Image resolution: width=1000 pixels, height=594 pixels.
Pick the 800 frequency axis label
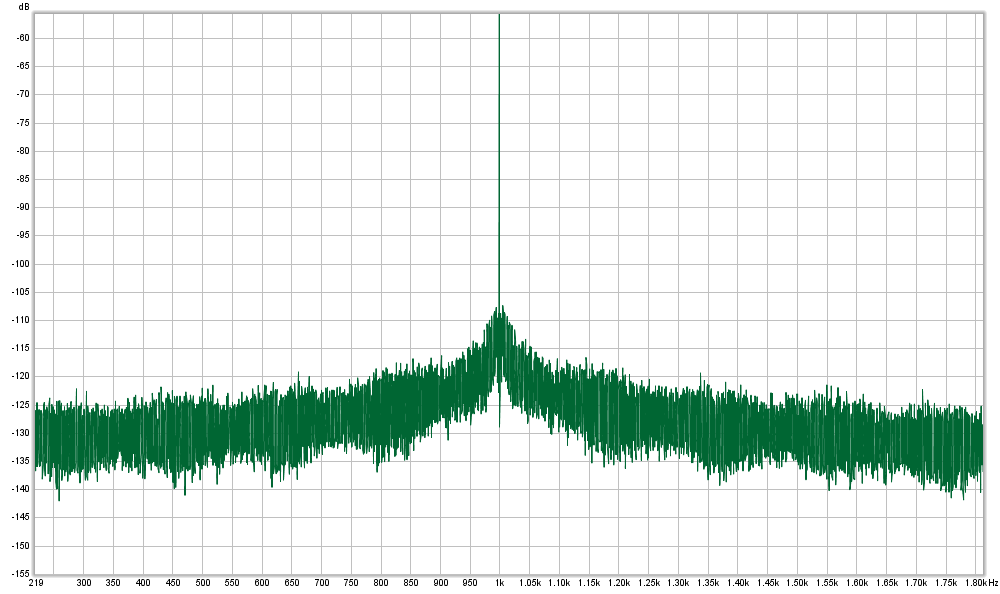pyautogui.click(x=381, y=583)
